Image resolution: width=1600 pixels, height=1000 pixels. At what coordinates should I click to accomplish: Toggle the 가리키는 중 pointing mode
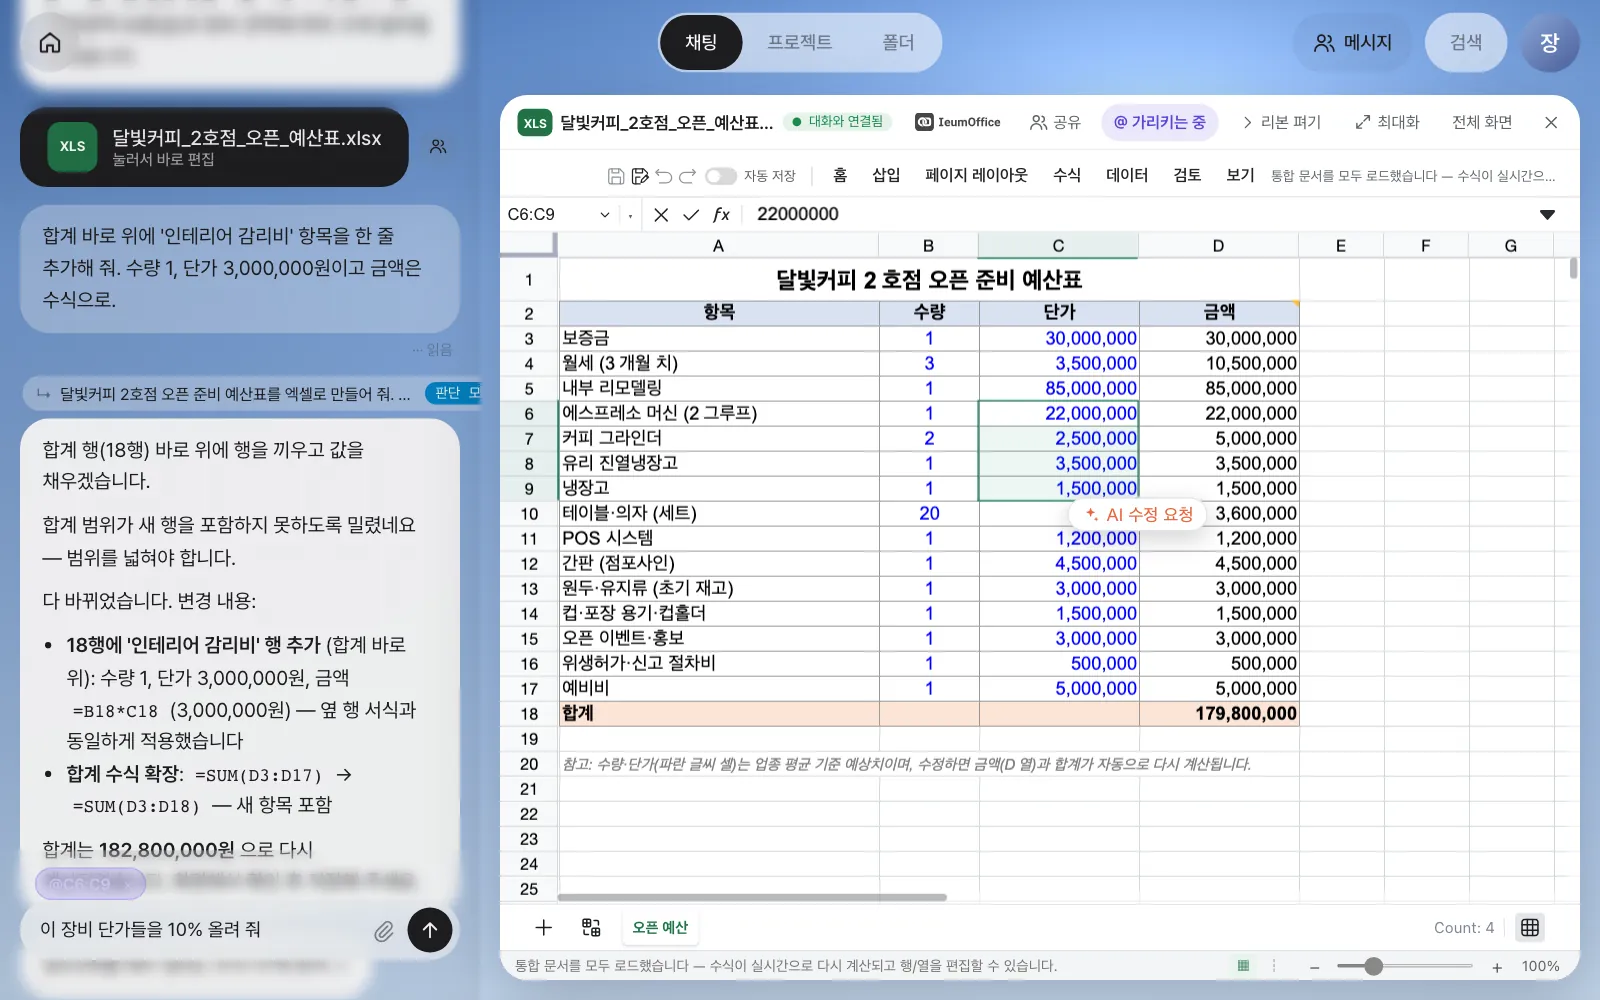(1159, 122)
